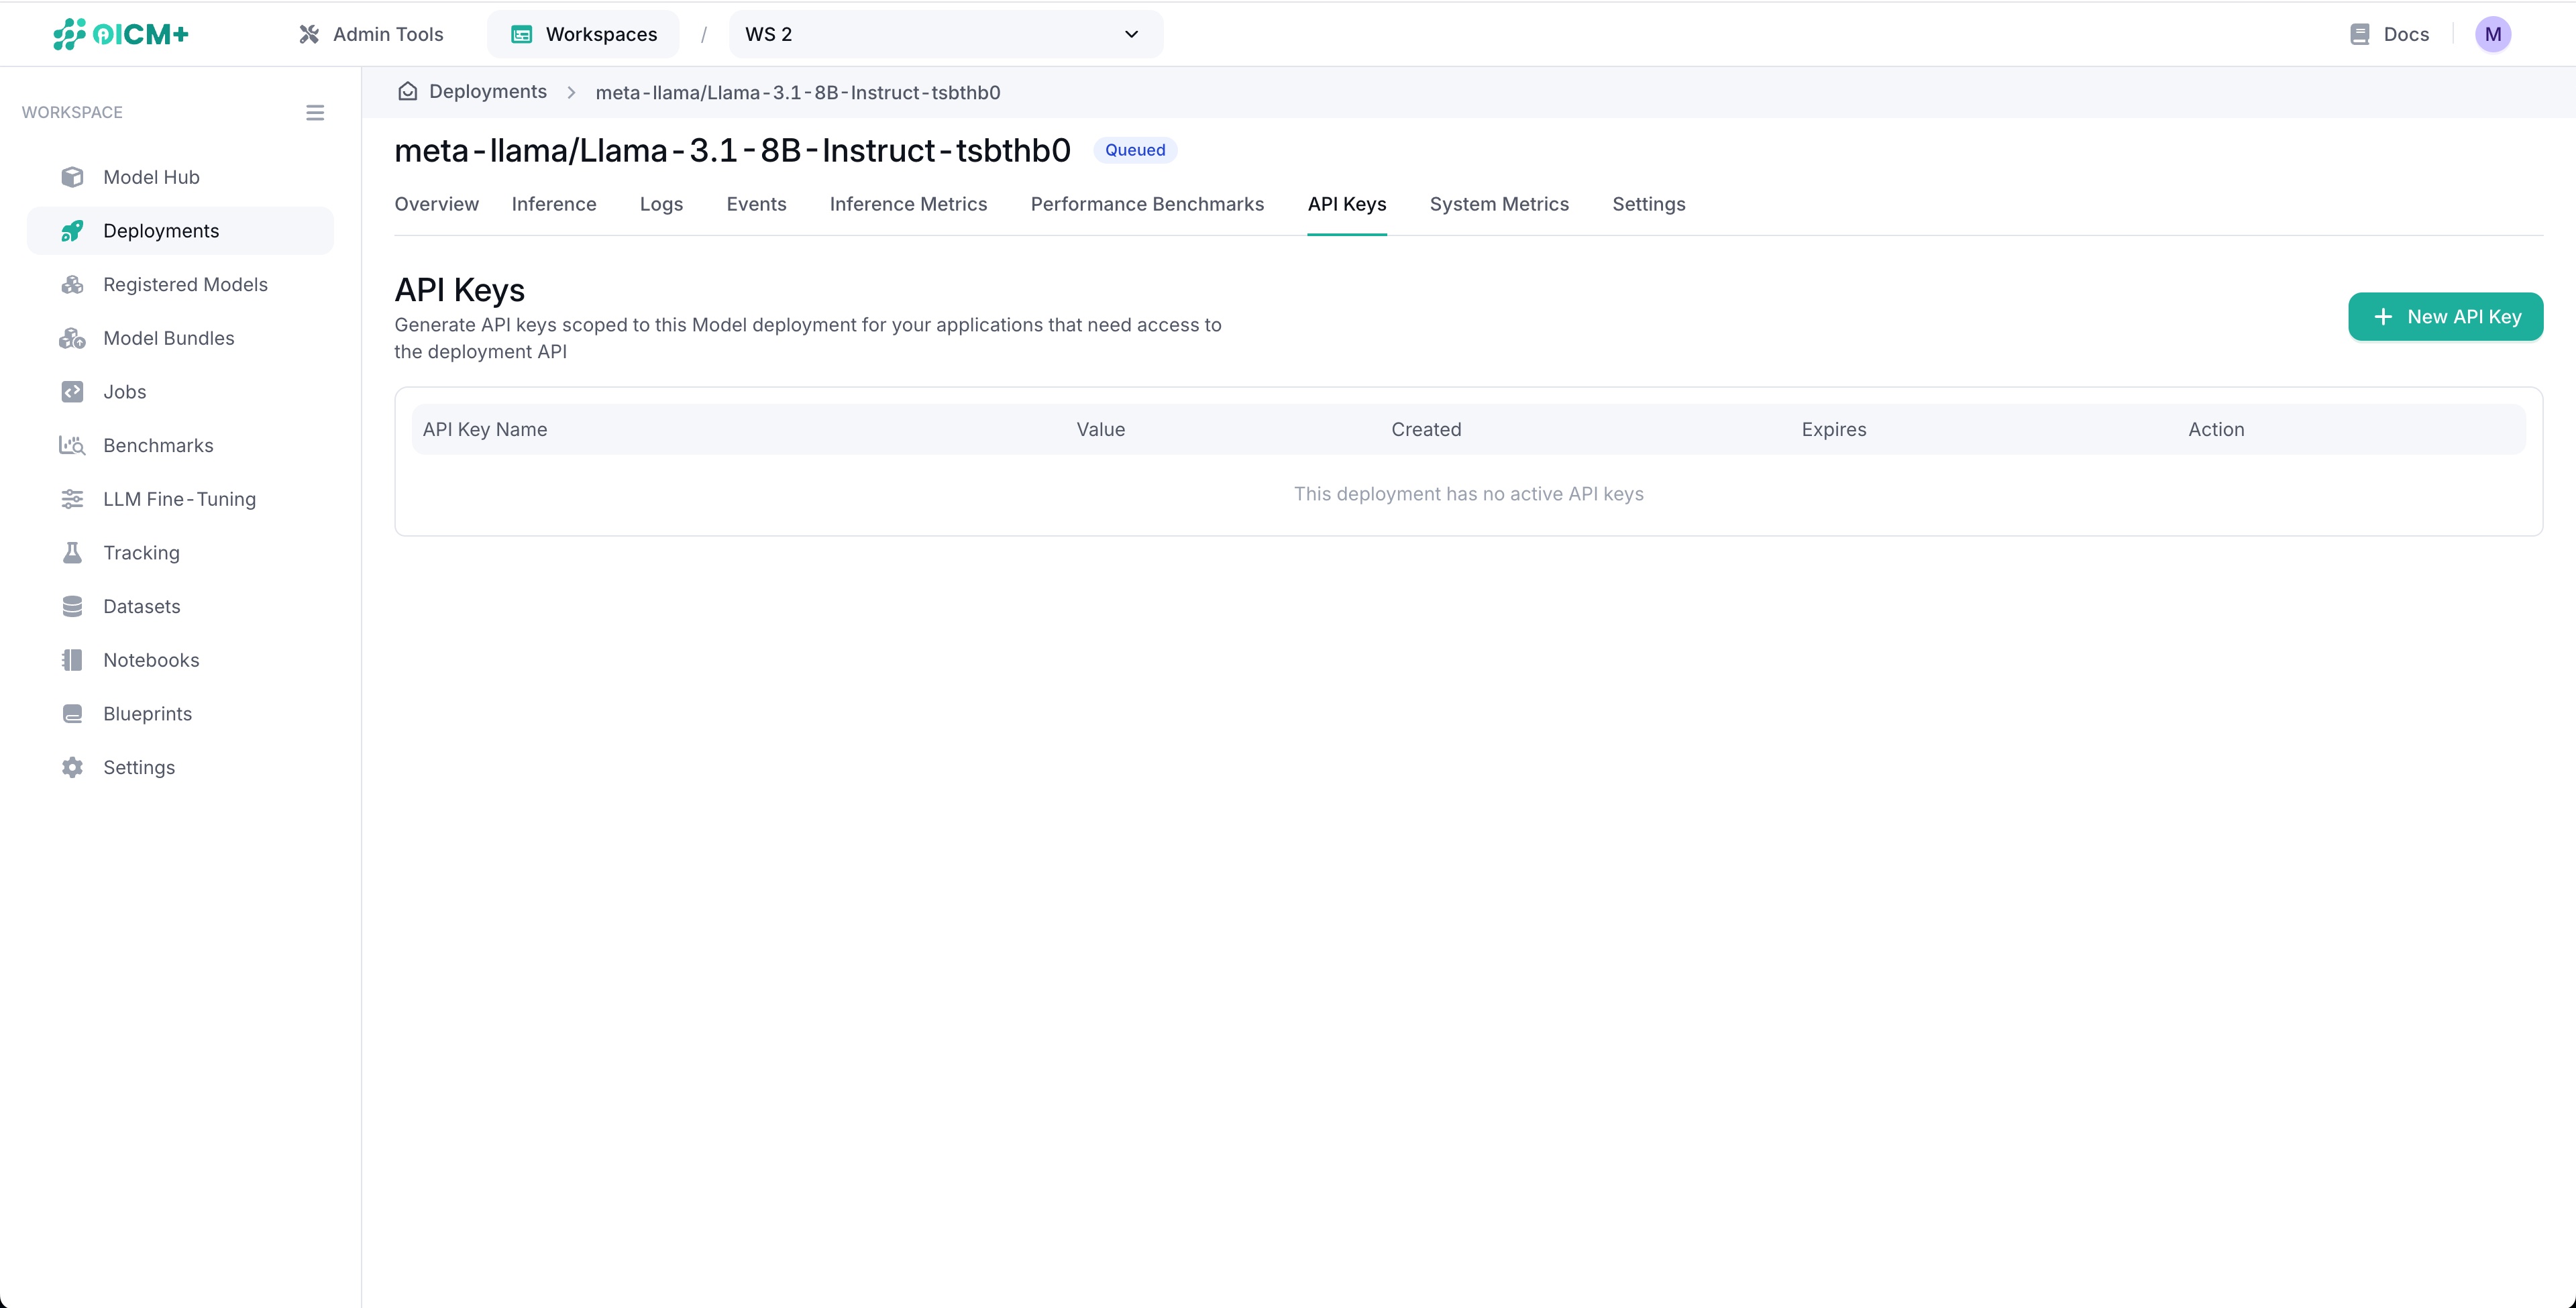2576x1308 pixels.
Task: Click the Benchmarks chart icon
Action: coord(72,446)
